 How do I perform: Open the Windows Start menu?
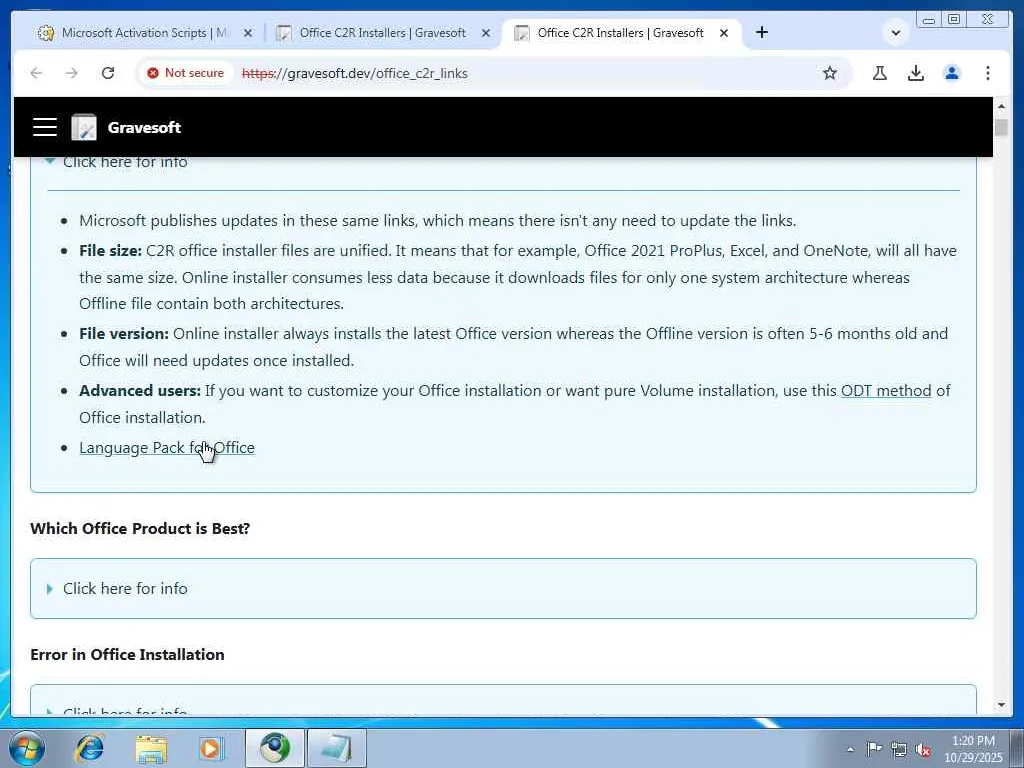click(26, 748)
